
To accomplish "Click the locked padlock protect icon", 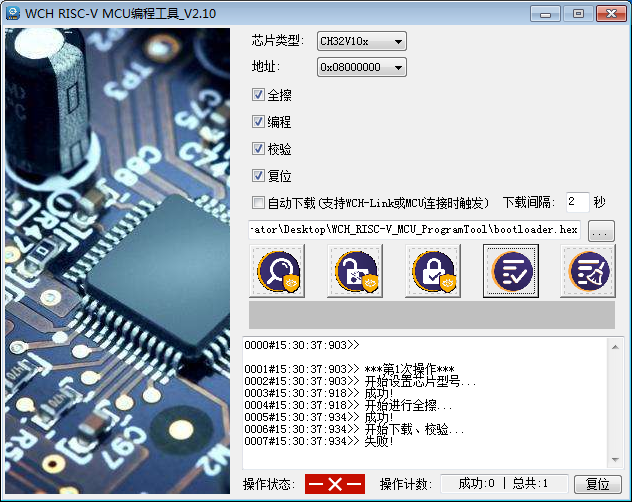I will point(432,270).
